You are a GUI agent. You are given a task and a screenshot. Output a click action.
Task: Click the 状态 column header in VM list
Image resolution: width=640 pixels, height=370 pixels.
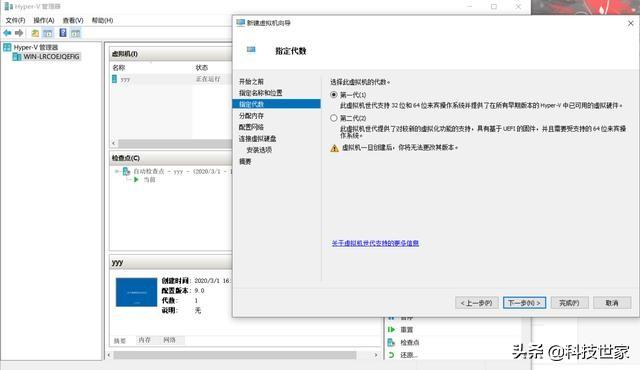point(202,68)
